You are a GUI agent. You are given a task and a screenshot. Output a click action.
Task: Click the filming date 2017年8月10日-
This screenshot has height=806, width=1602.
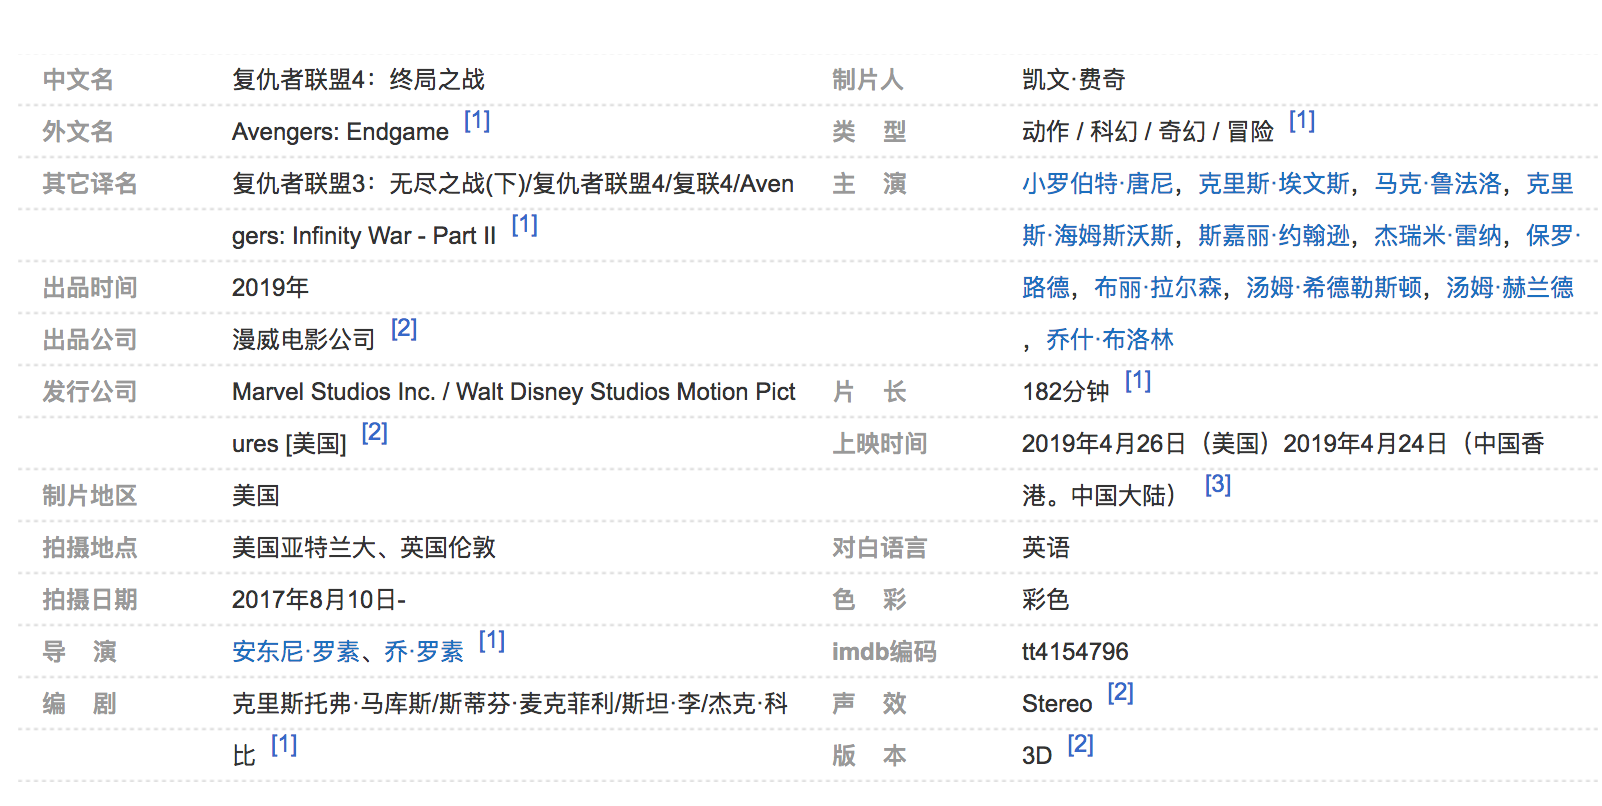[319, 600]
